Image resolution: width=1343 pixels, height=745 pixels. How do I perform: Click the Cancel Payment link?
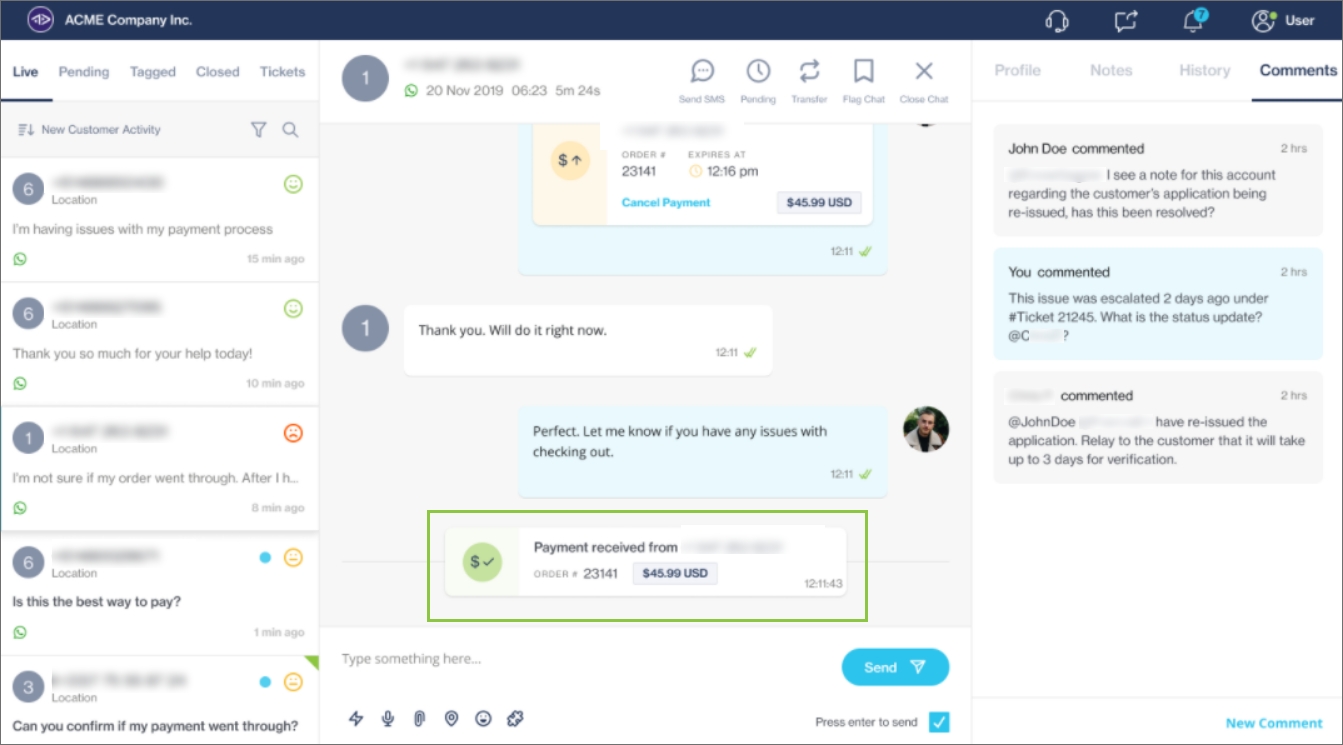point(666,202)
